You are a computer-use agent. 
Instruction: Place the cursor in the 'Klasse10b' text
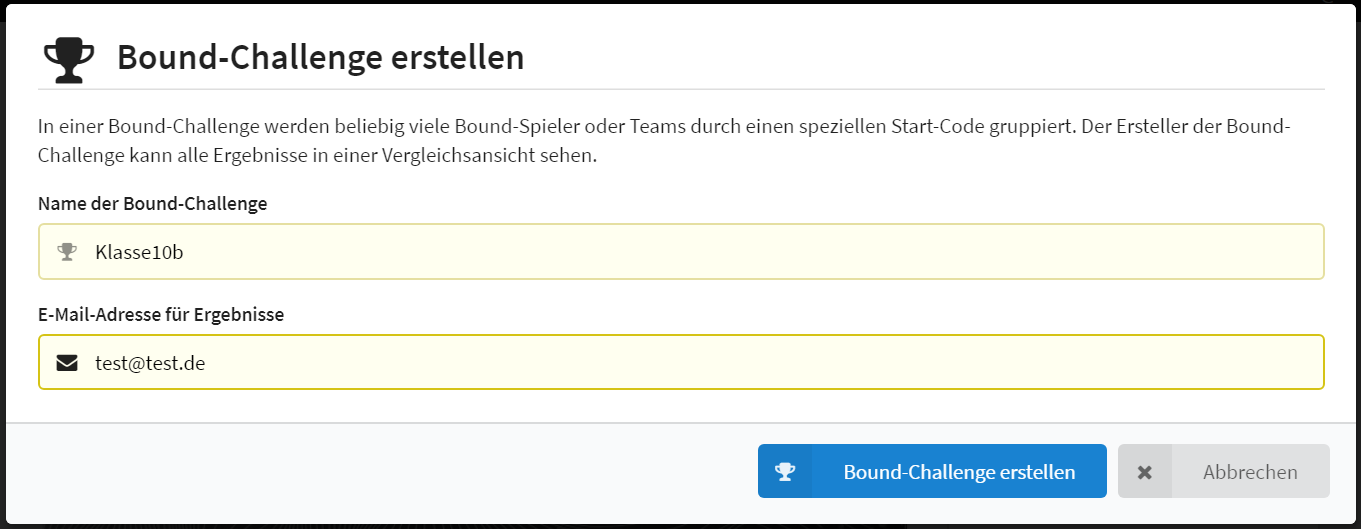tap(139, 252)
